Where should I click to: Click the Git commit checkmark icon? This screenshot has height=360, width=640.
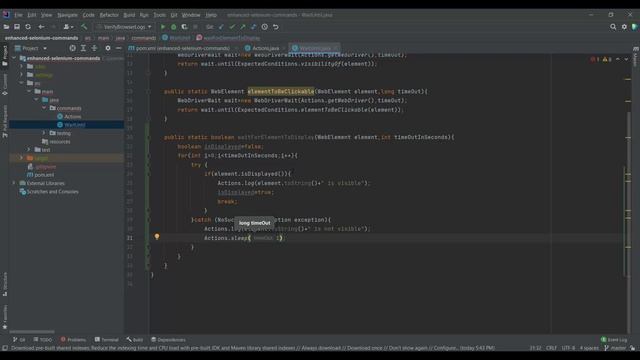tap(232, 27)
